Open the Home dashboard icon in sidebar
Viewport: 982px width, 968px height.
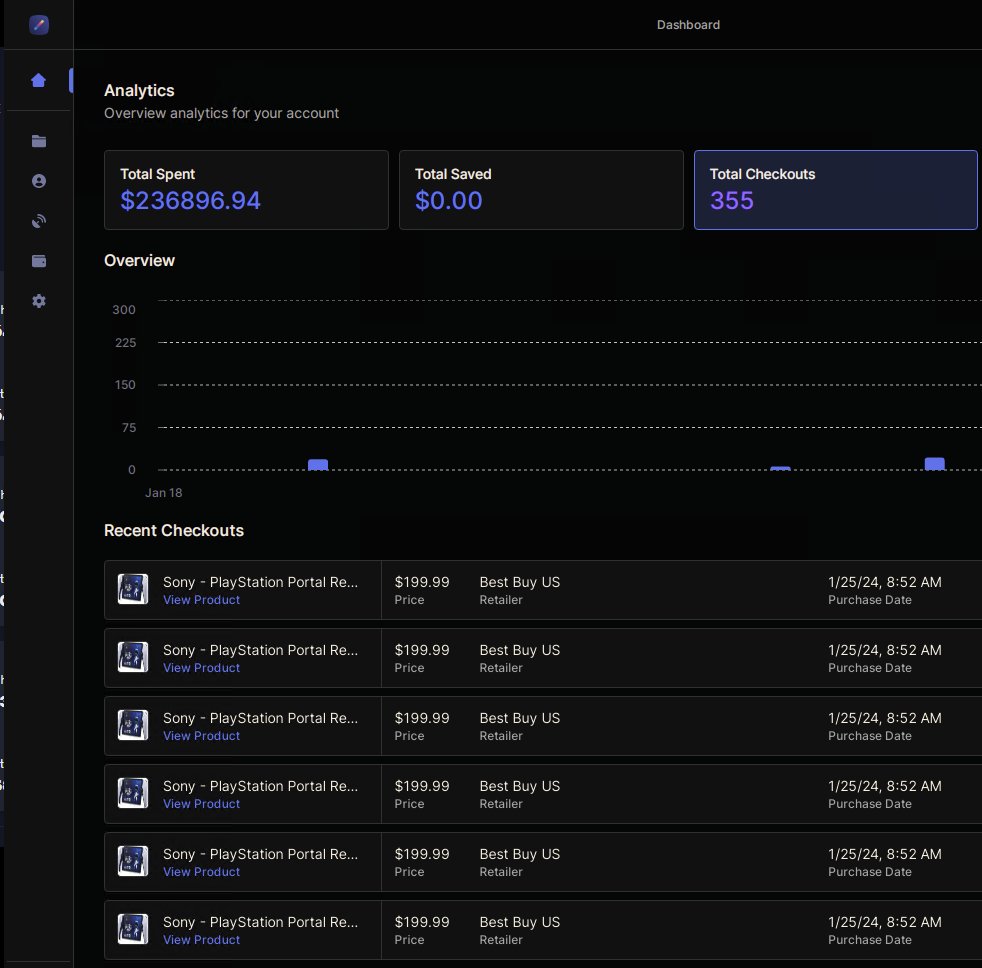(39, 80)
